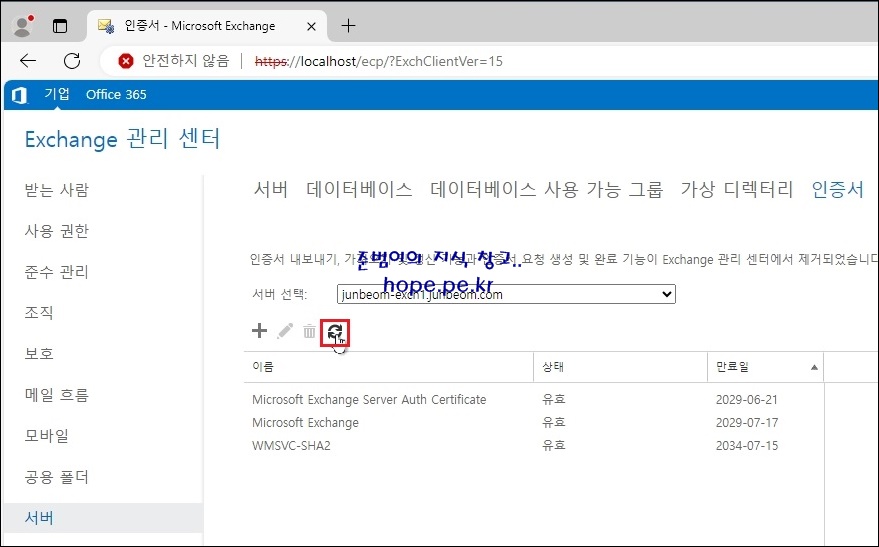Add a new certificate with plus icon
This screenshot has width=879, height=547.
click(x=260, y=331)
